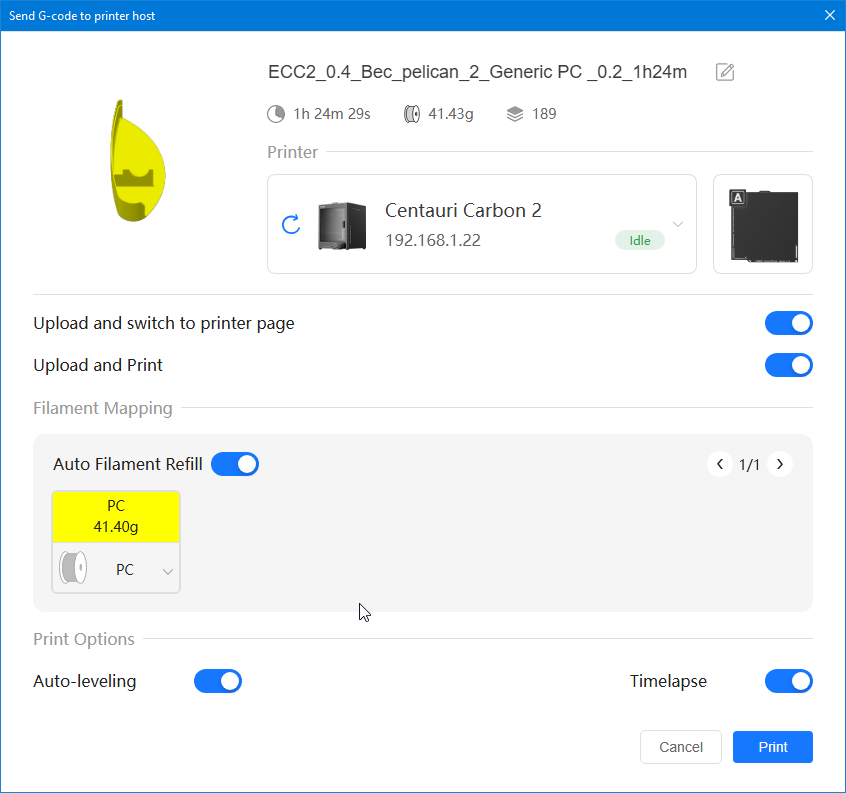Turn off Upload and Print toggle
The image size is (846, 793).
[788, 365]
